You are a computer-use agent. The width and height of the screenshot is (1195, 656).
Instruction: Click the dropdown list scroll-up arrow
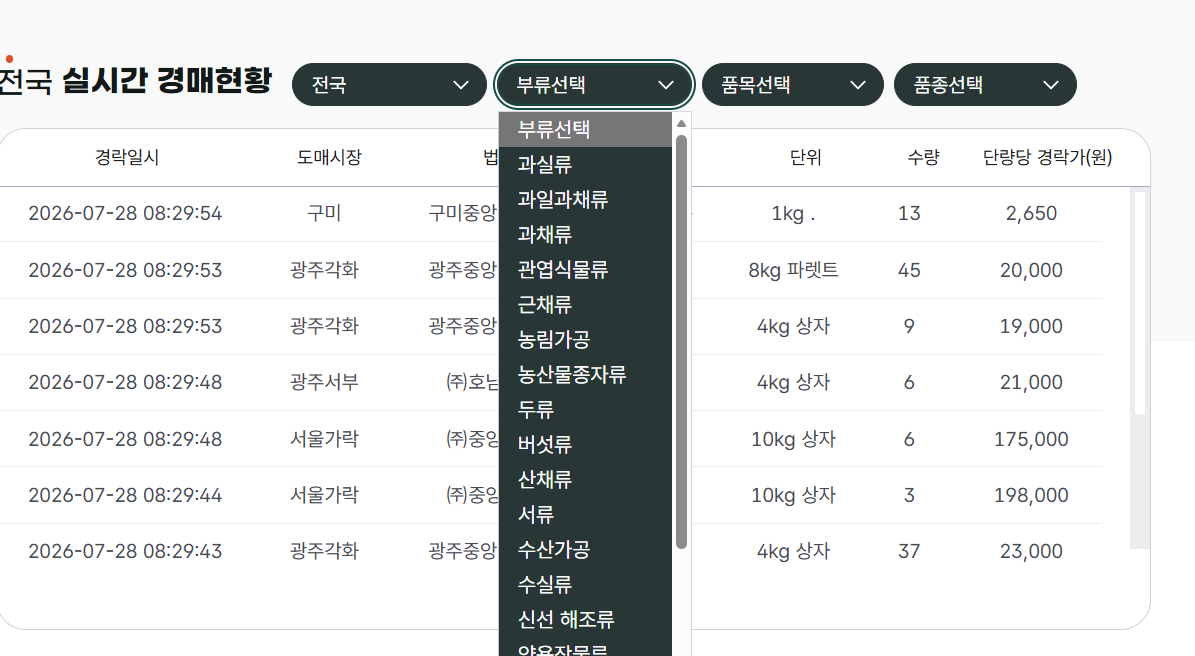coord(681,123)
